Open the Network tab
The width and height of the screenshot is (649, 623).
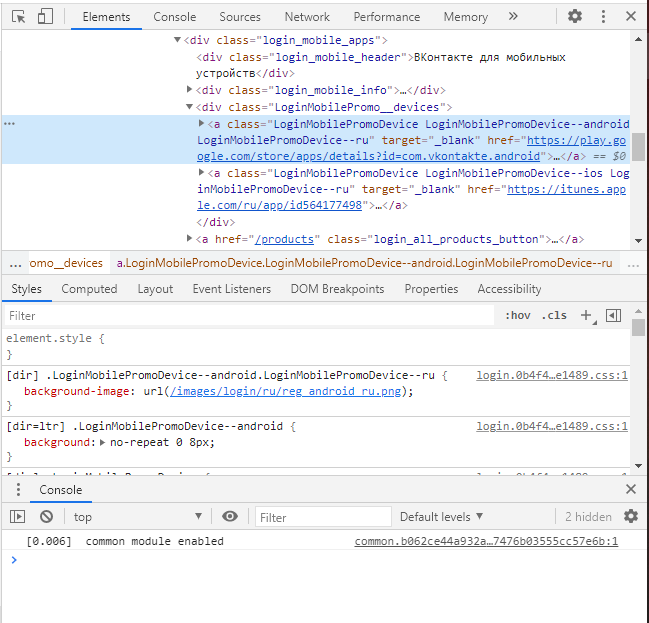pos(307,17)
